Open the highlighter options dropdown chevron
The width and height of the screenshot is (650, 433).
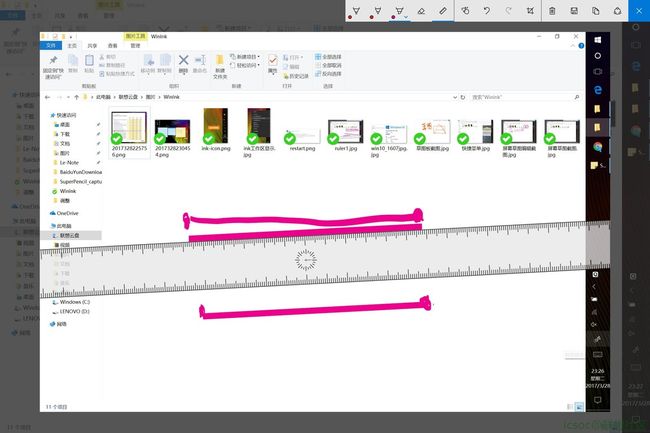tap(406, 17)
